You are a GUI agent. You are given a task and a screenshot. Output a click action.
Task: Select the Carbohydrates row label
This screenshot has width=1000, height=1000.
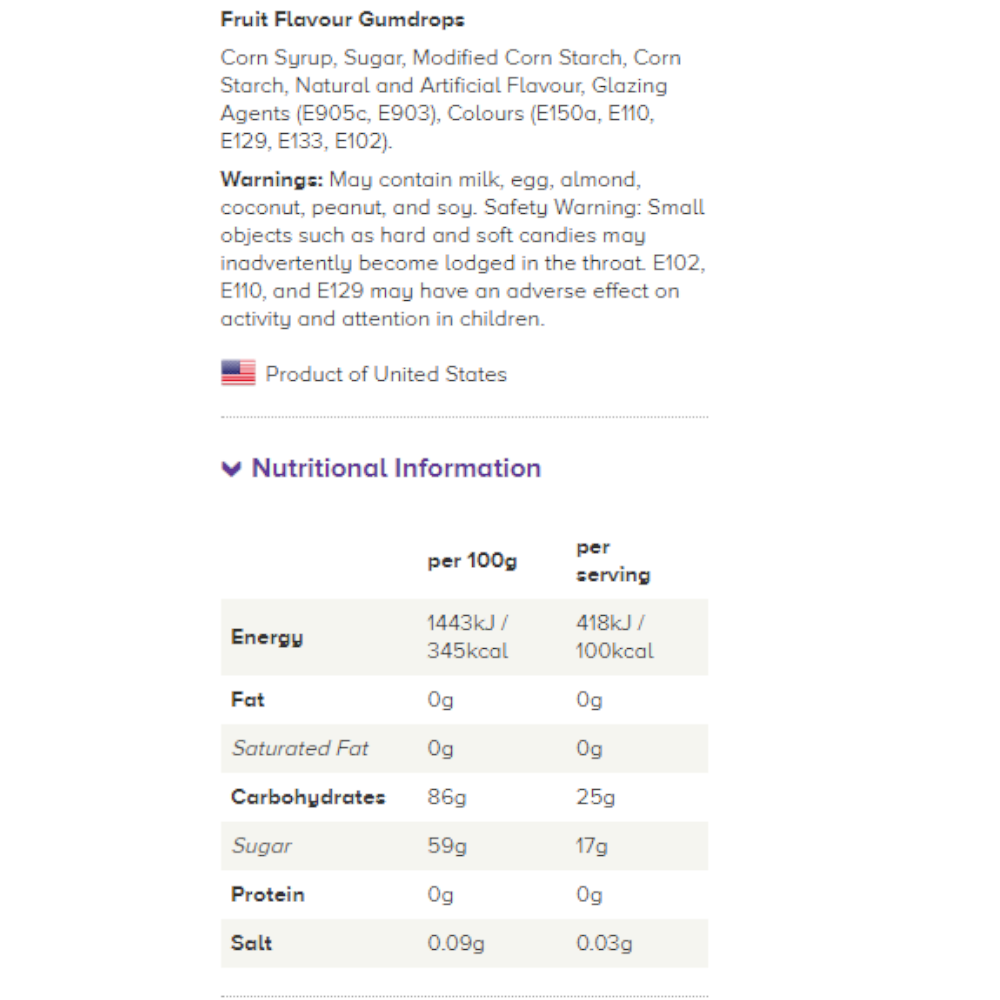[x=308, y=797]
